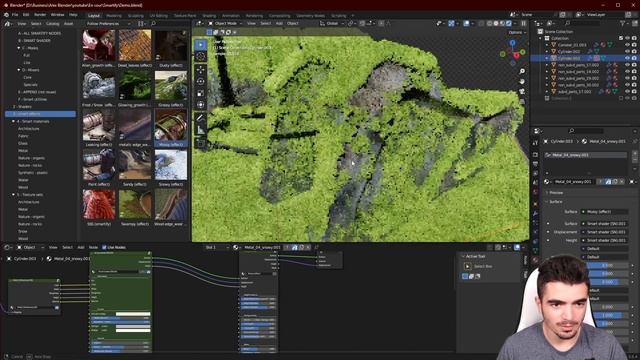
Task: Hide subd_parts_17.002 with its eye icon
Action: tap(627, 91)
